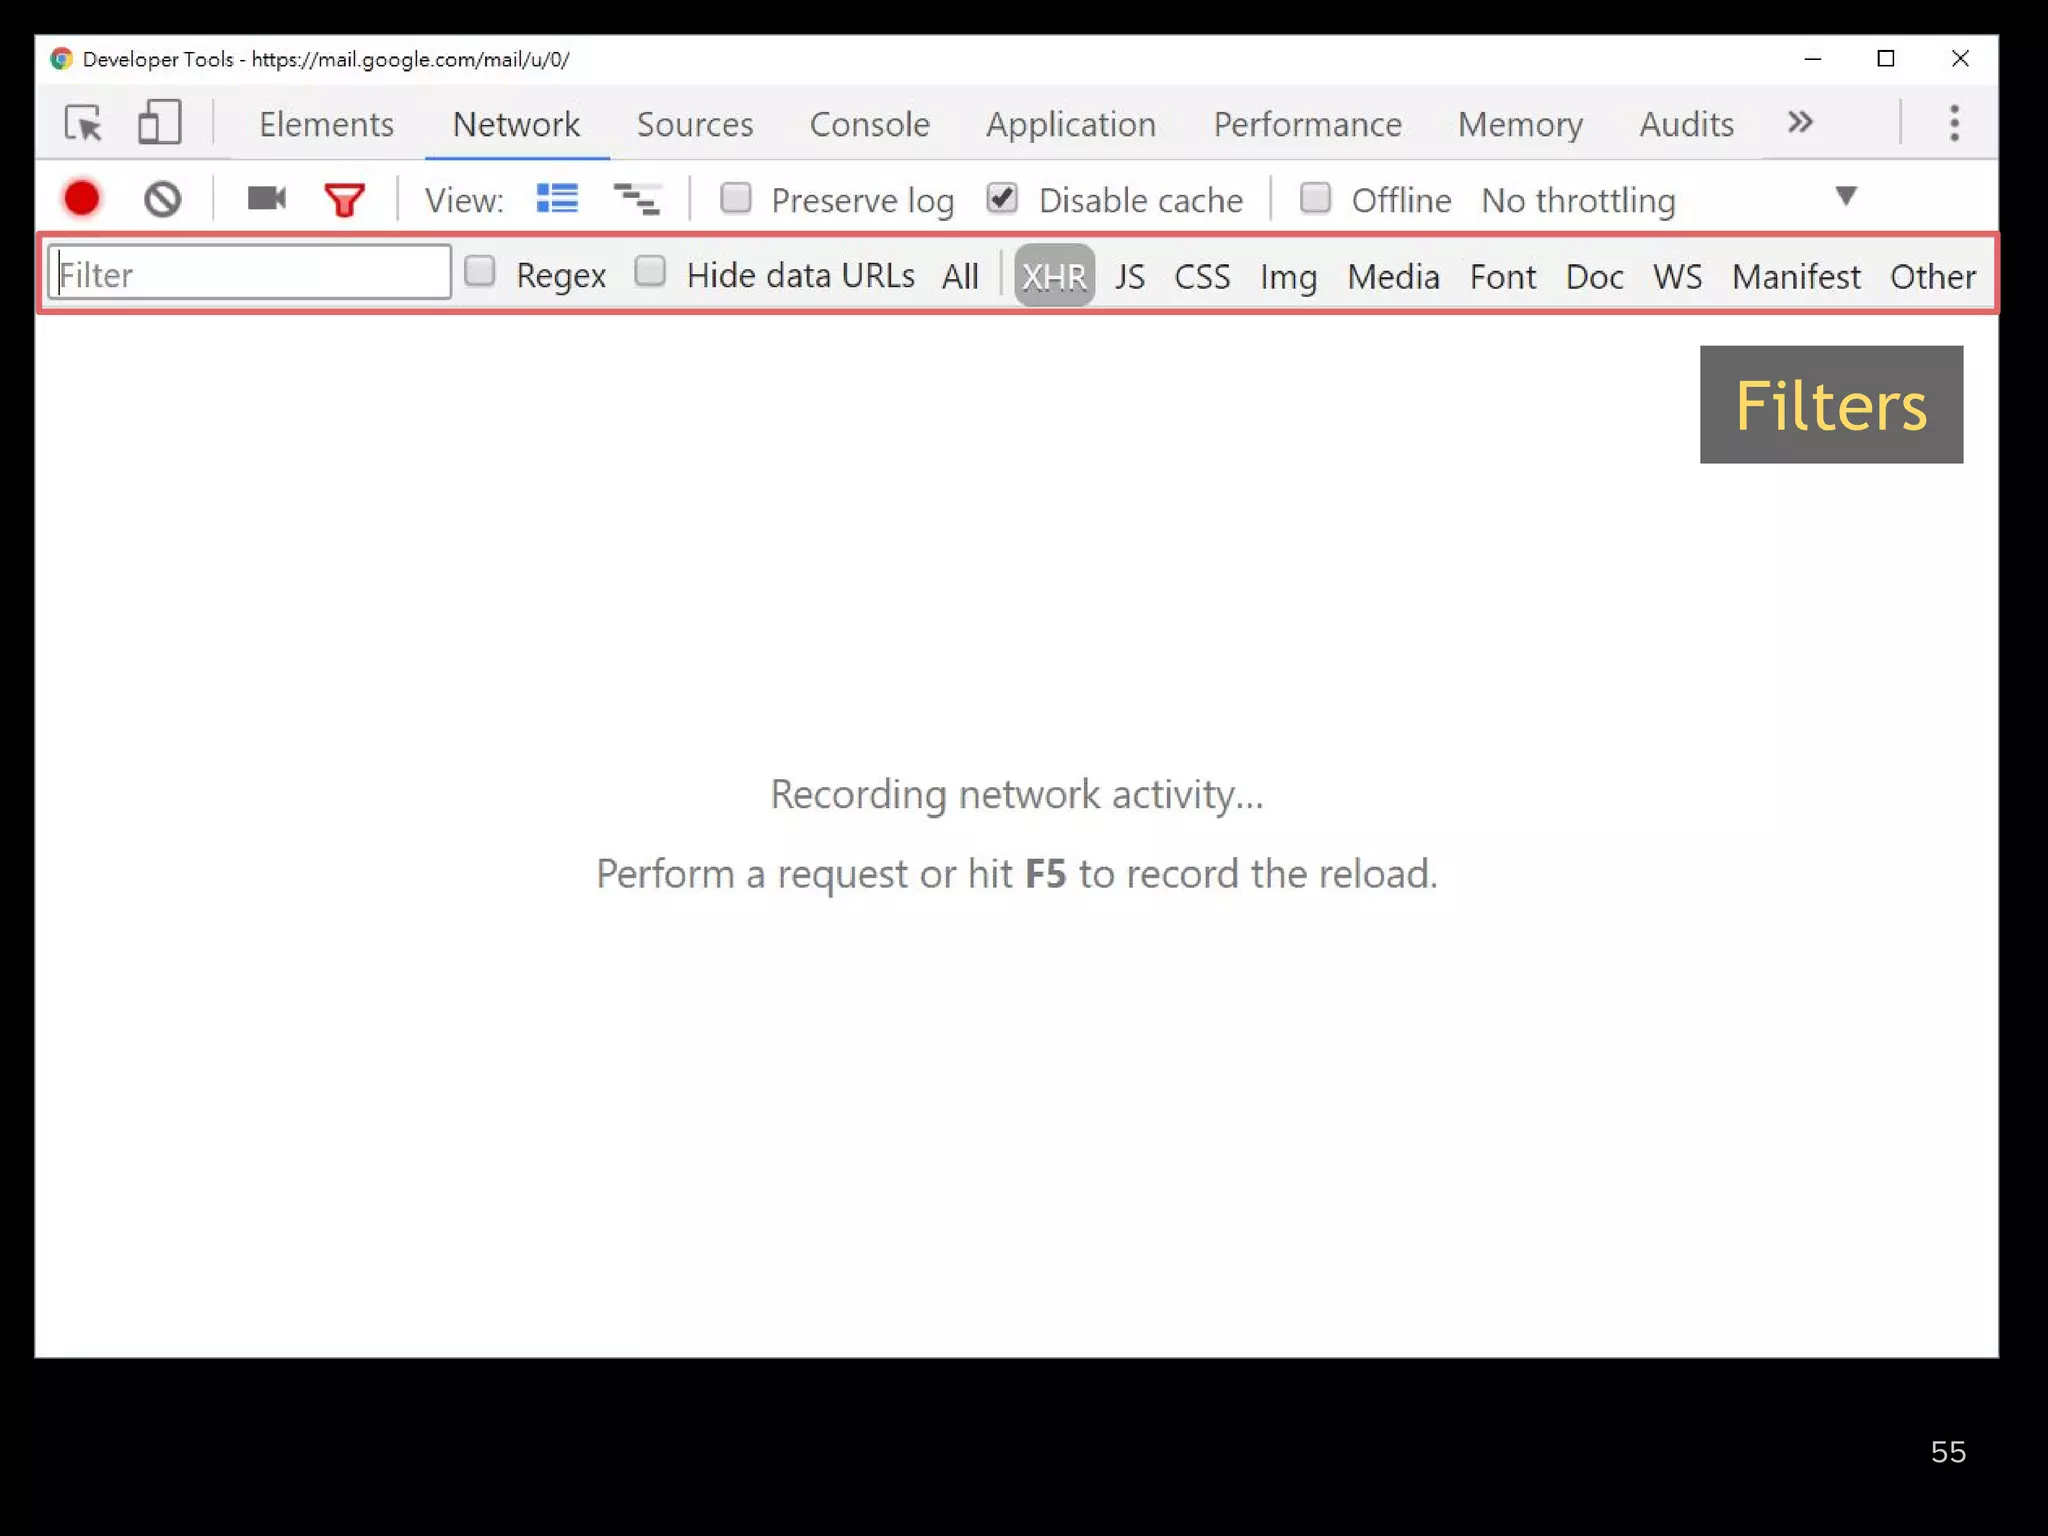Enable the Preserve log checkbox
Viewport: 2048px width, 1536px height.
point(736,198)
